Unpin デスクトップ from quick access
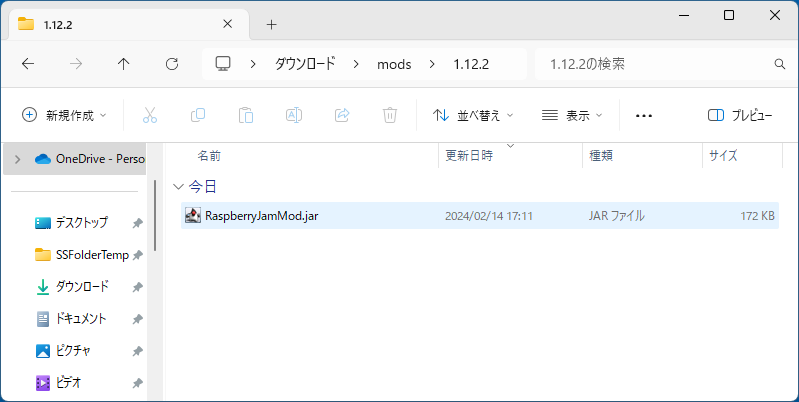The image size is (799, 402). point(137,222)
